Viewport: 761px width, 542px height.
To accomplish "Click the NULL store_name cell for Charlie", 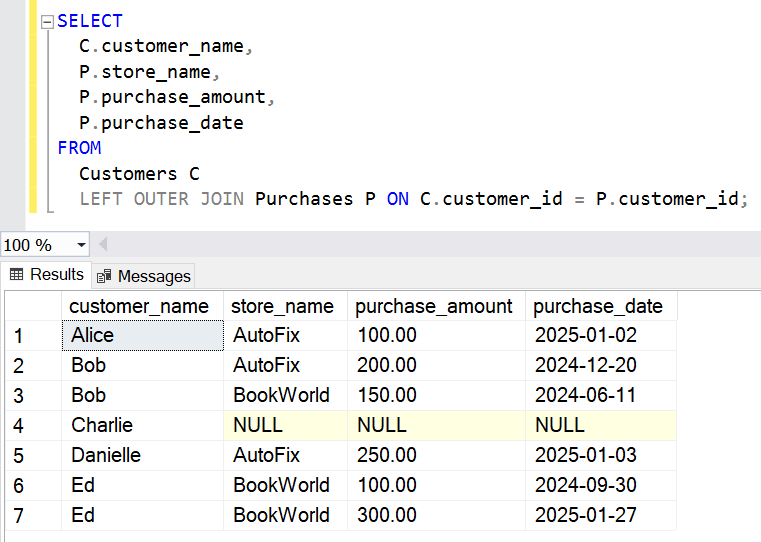I will (284, 425).
